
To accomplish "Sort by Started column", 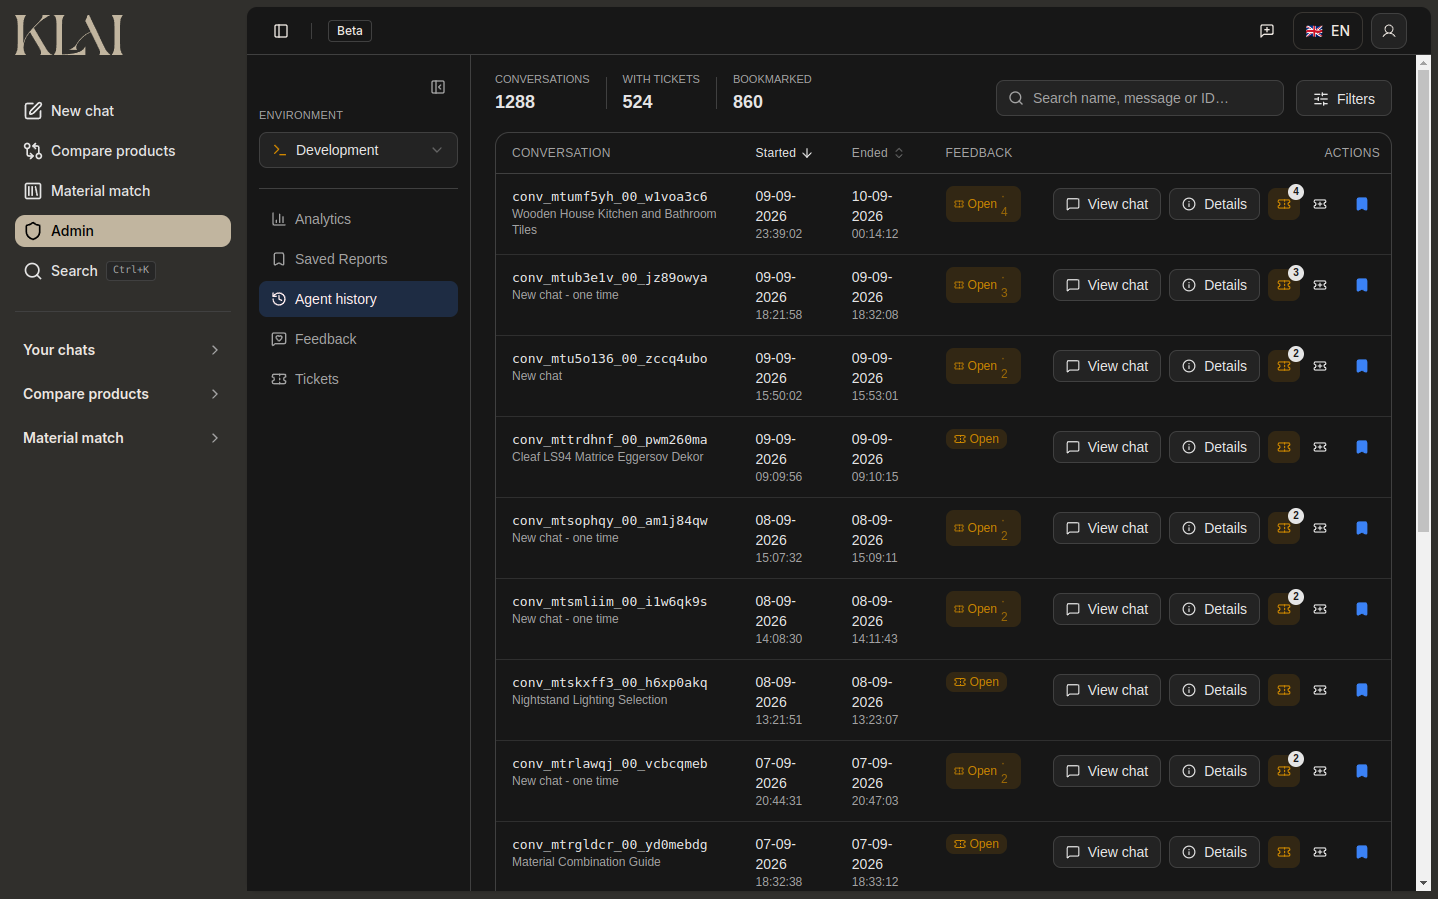I will [x=784, y=153].
